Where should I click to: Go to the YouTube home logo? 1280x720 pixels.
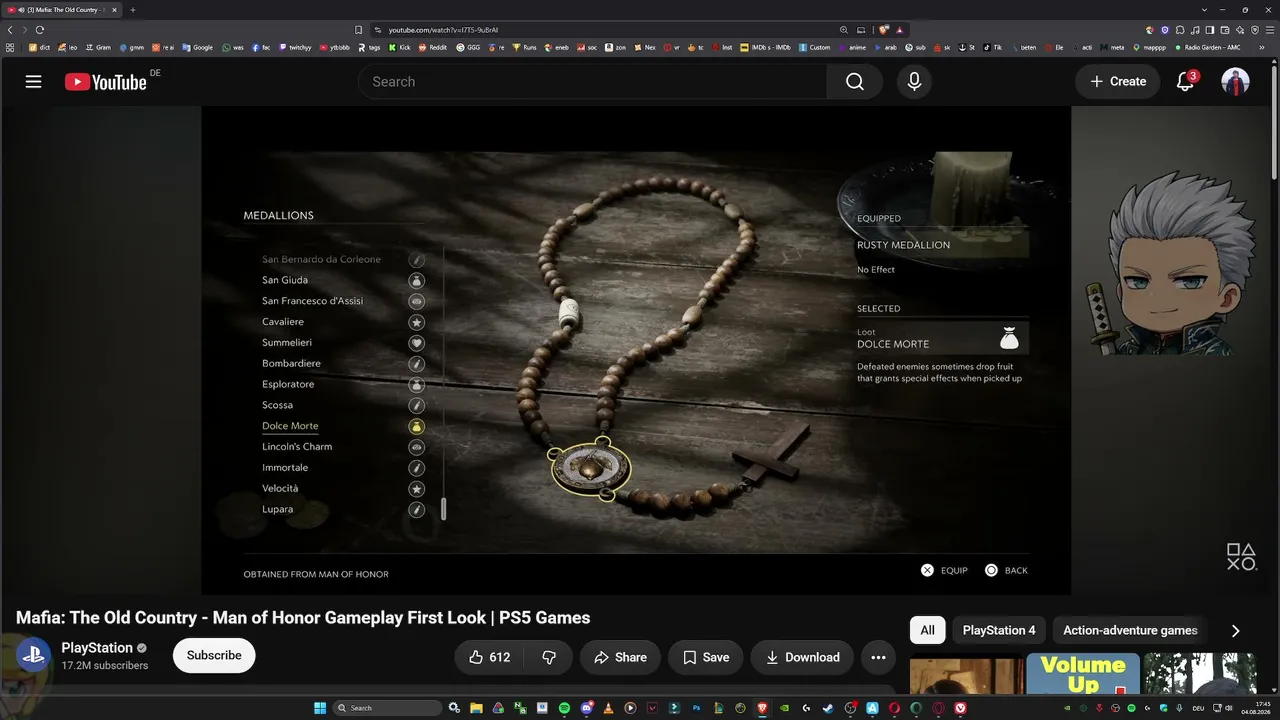tap(106, 82)
